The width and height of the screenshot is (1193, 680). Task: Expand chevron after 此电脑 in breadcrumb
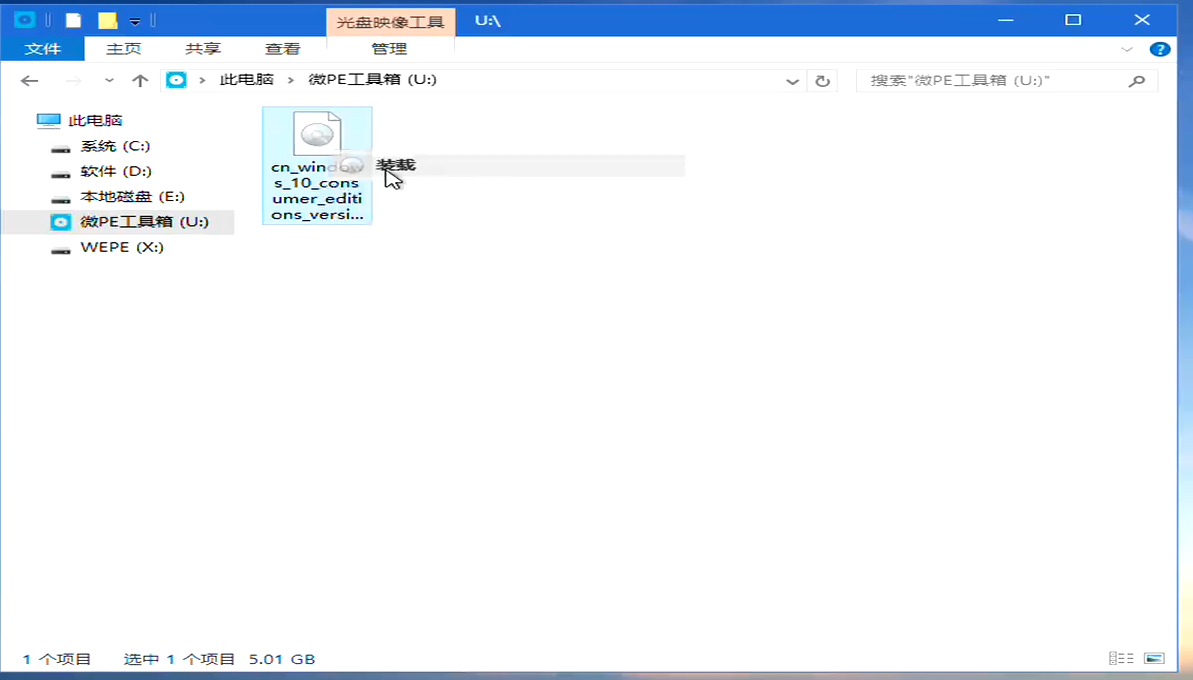[291, 80]
